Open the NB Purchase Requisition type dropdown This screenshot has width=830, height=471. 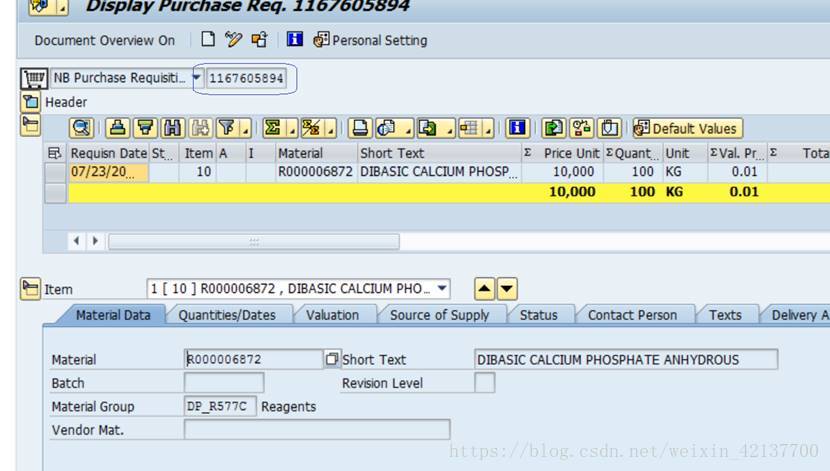click(197, 78)
